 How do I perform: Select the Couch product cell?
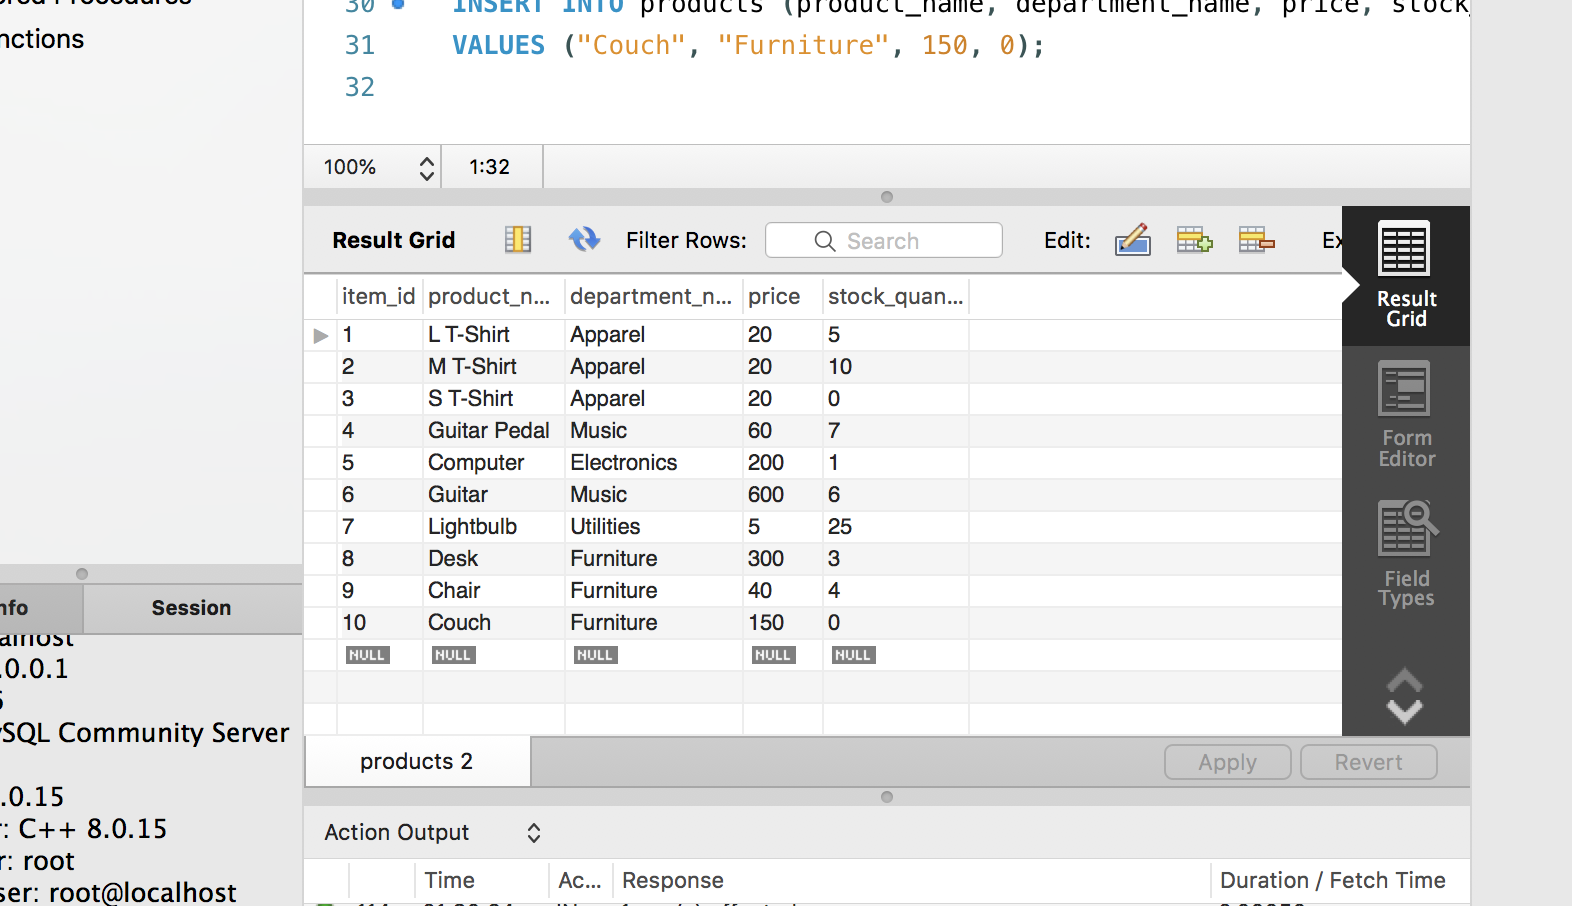coord(493,623)
